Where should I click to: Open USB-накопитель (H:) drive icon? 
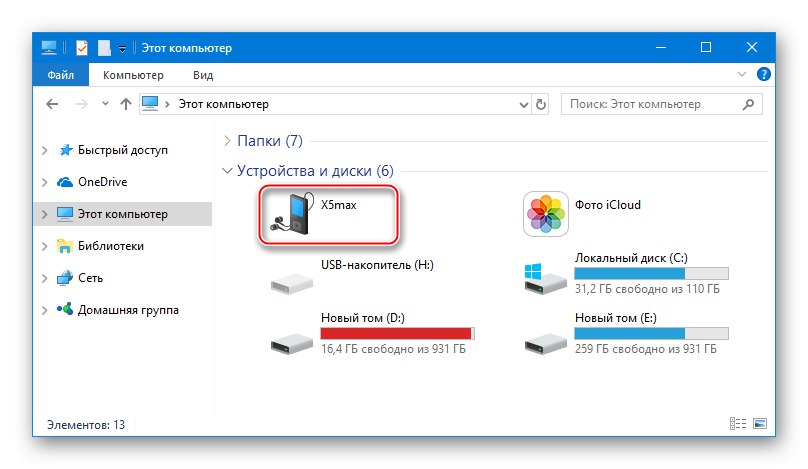coord(292,283)
